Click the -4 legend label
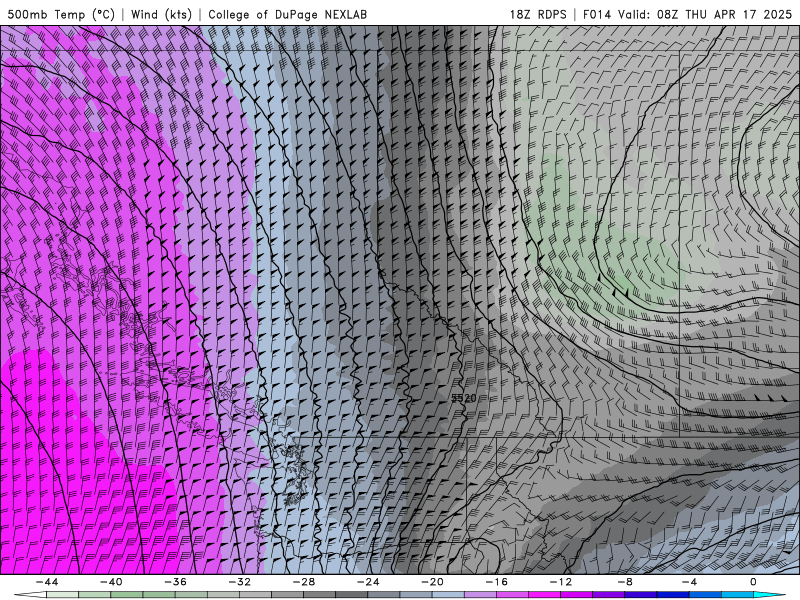This screenshot has width=800, height=600. point(689,582)
